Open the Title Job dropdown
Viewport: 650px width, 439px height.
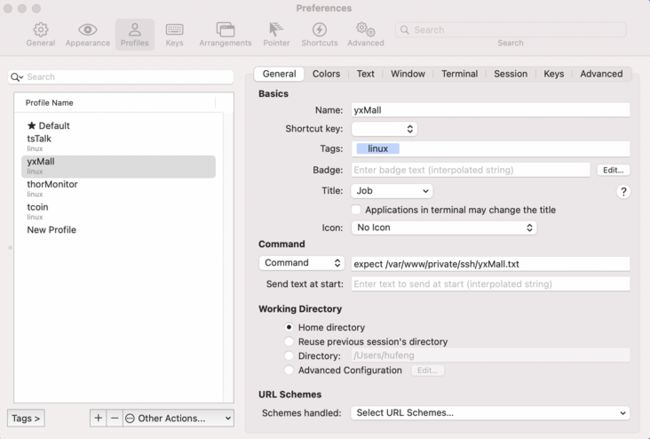(x=392, y=191)
